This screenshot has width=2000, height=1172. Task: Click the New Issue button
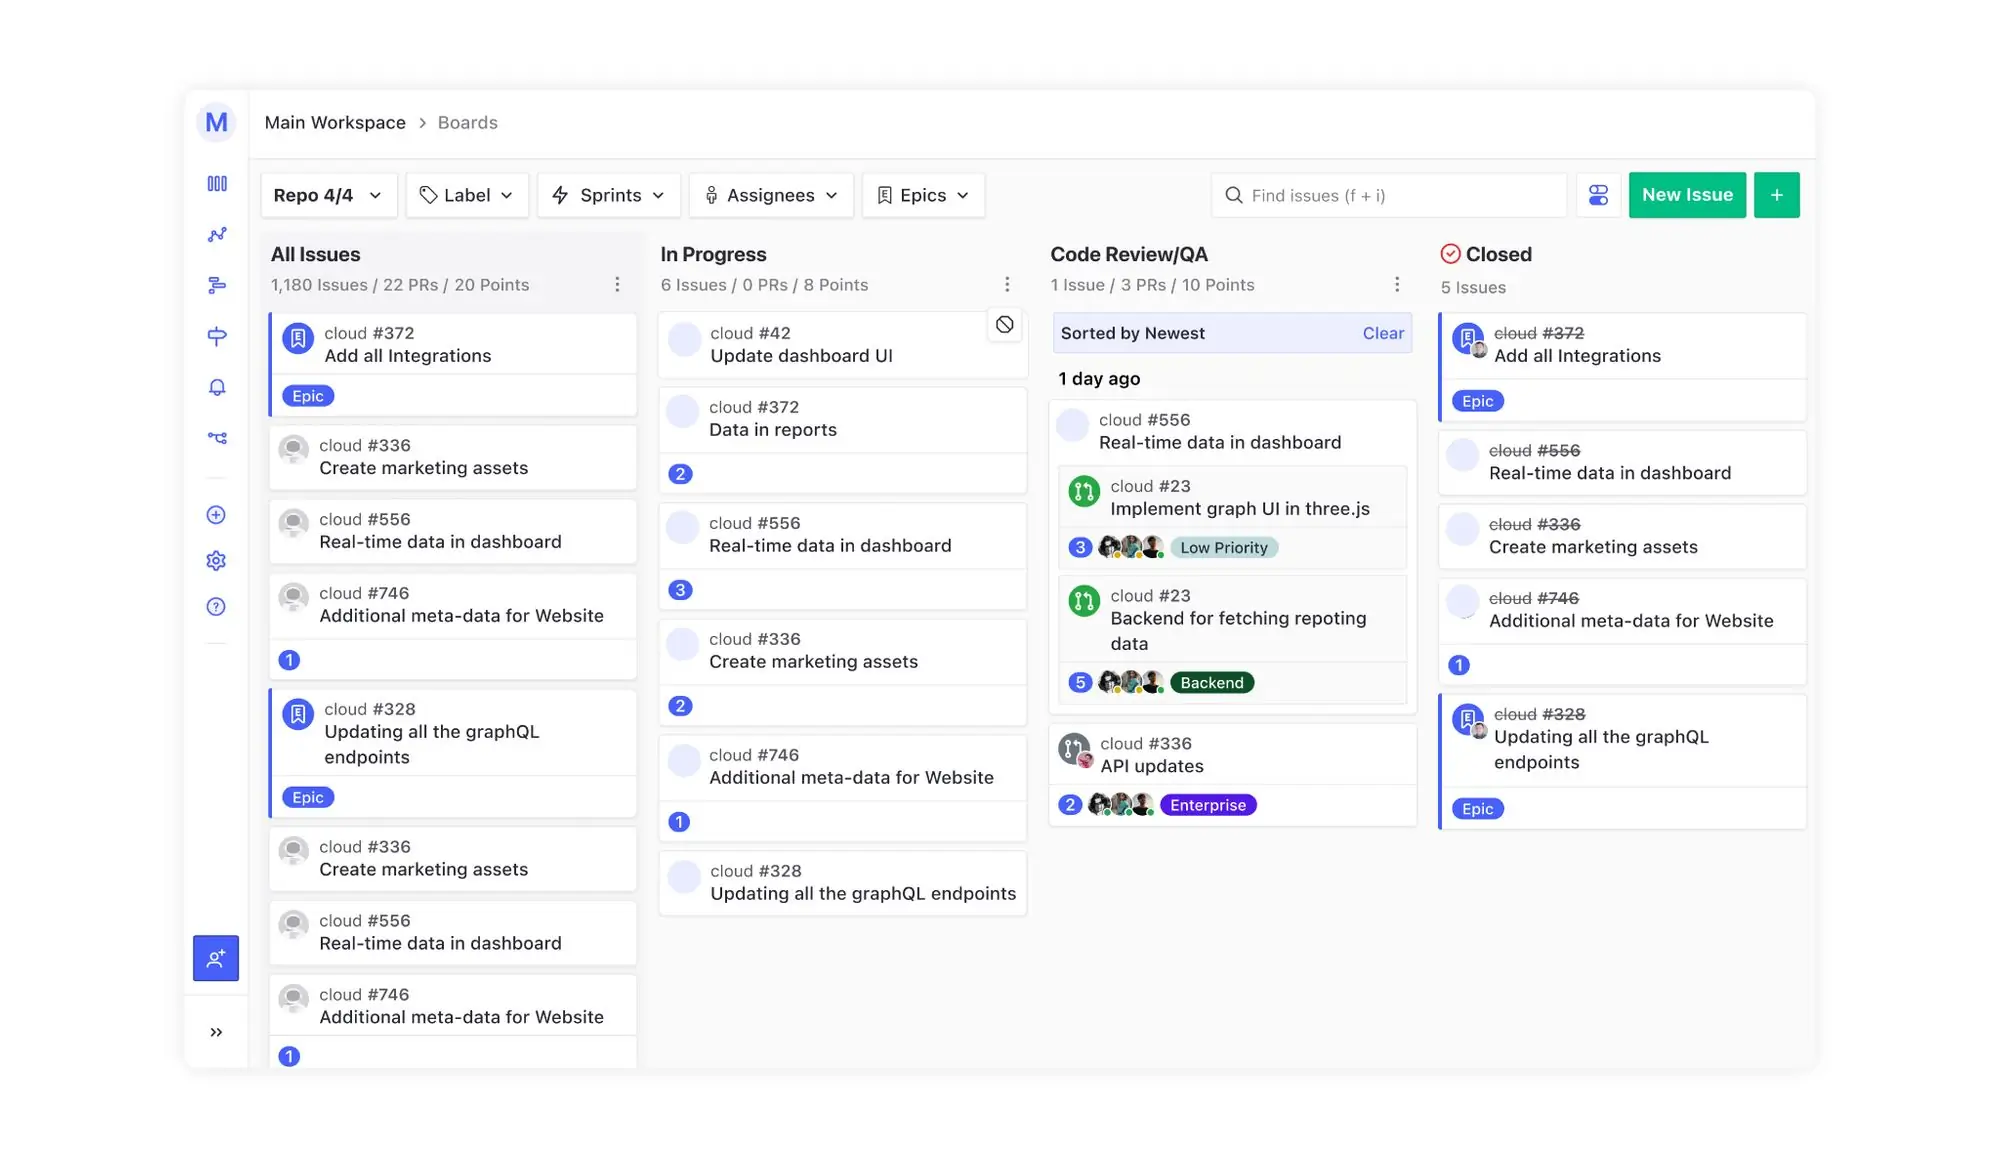tap(1687, 195)
